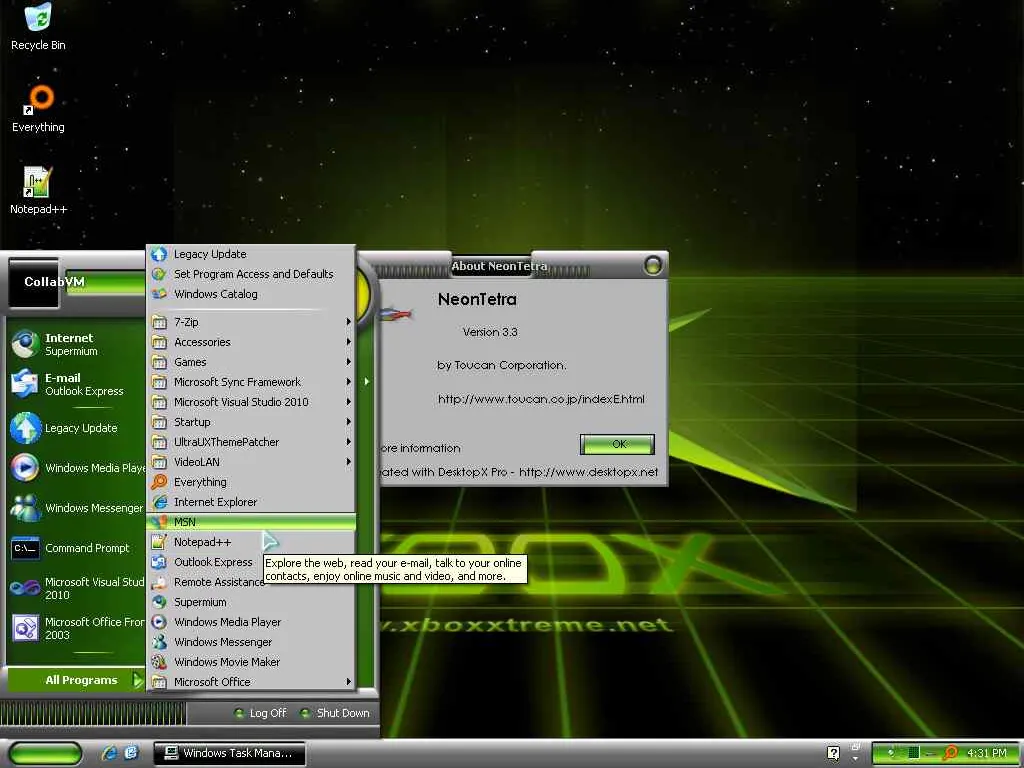Click the Windows Task Manager taskbar button

pos(229,753)
